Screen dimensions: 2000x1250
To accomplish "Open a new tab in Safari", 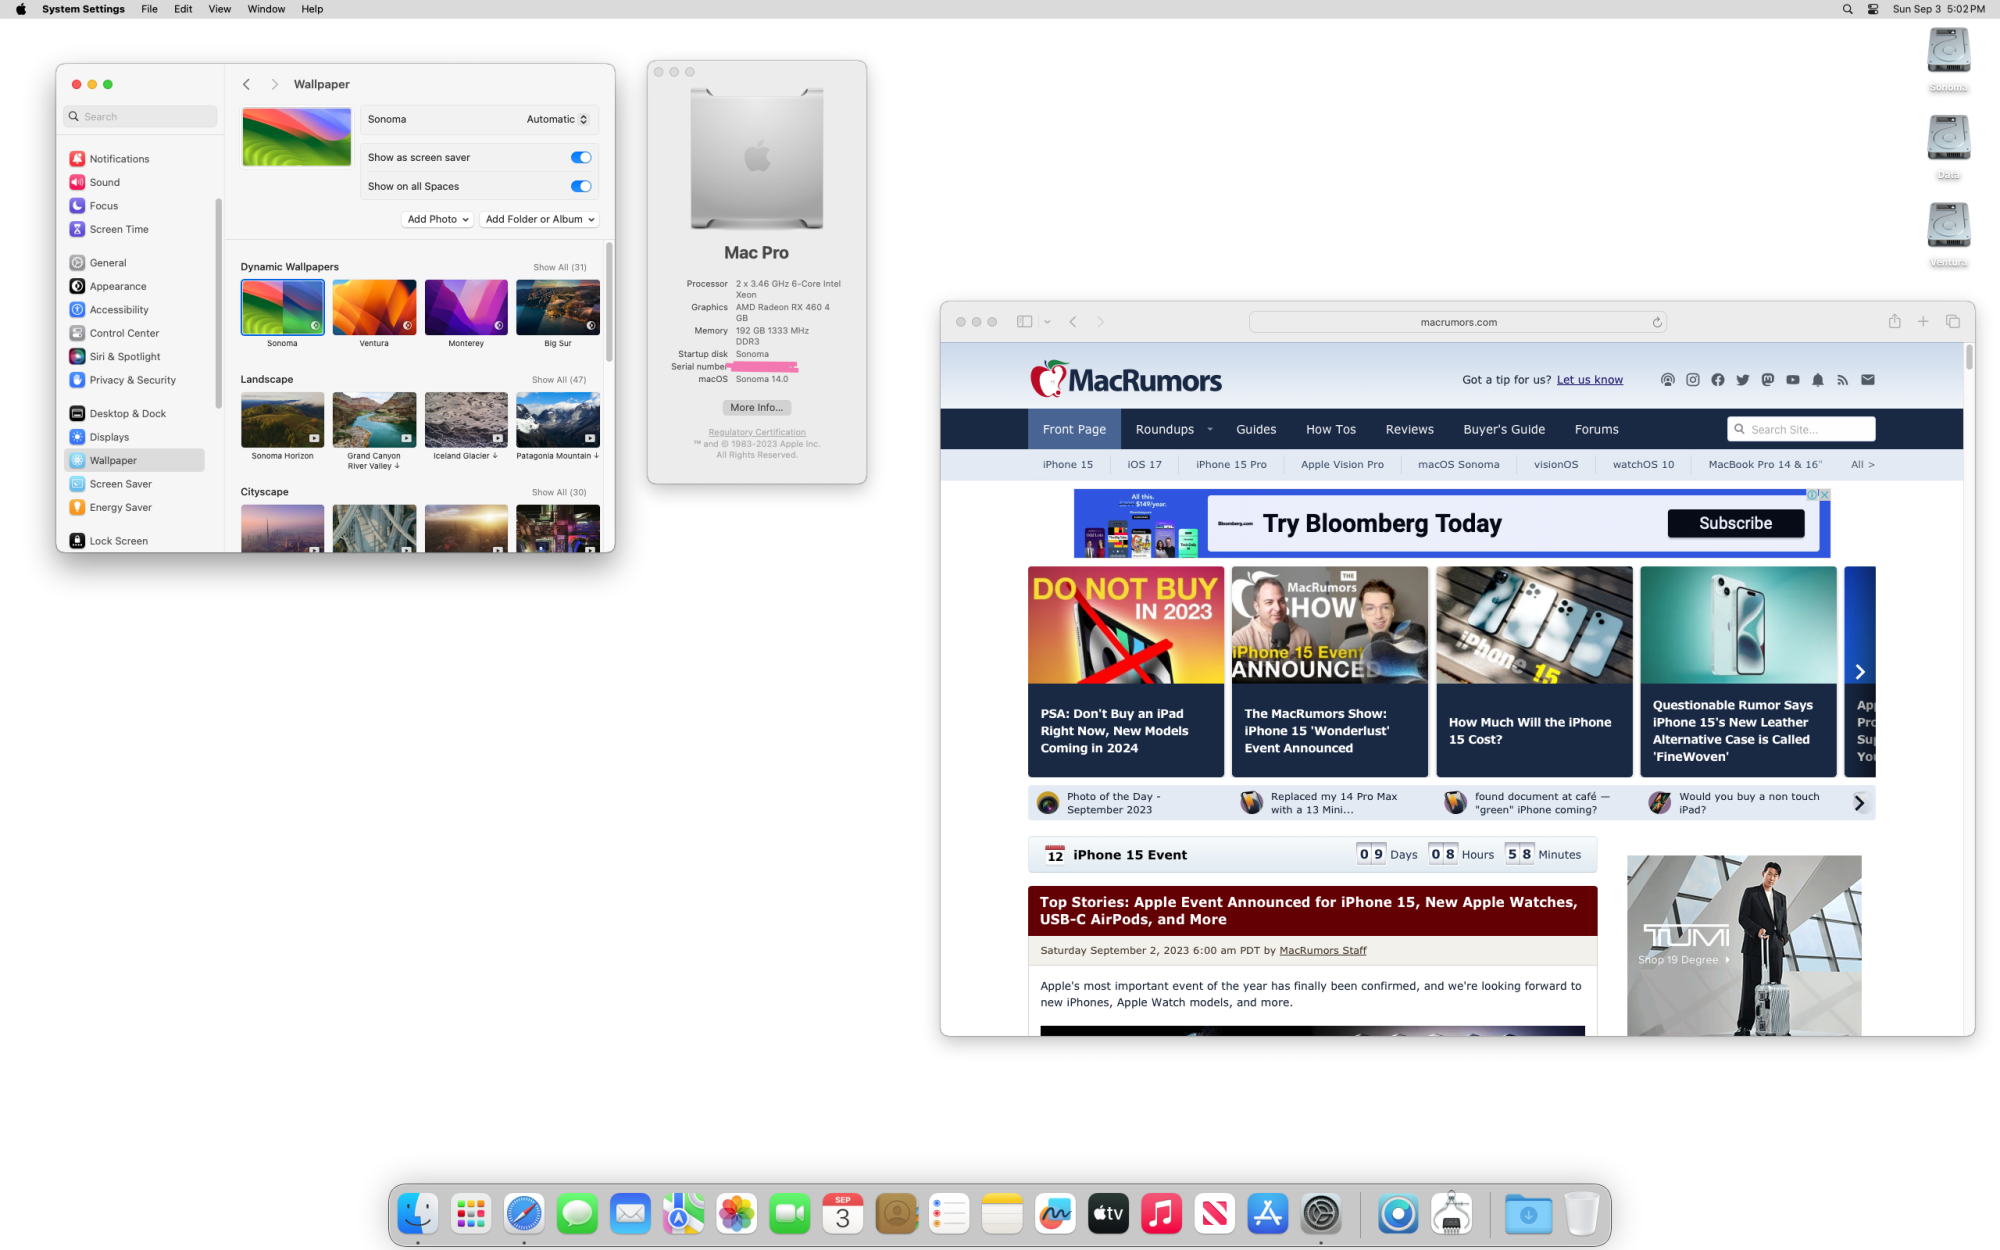I will click(x=1923, y=321).
